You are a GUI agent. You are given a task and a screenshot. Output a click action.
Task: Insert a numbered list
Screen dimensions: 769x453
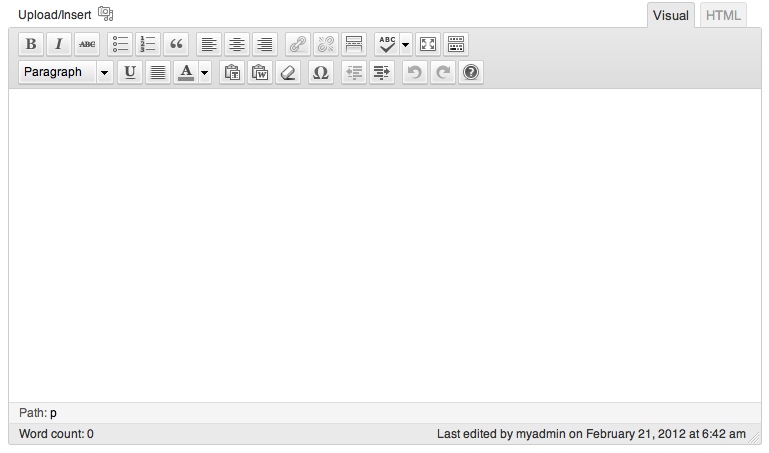149,44
